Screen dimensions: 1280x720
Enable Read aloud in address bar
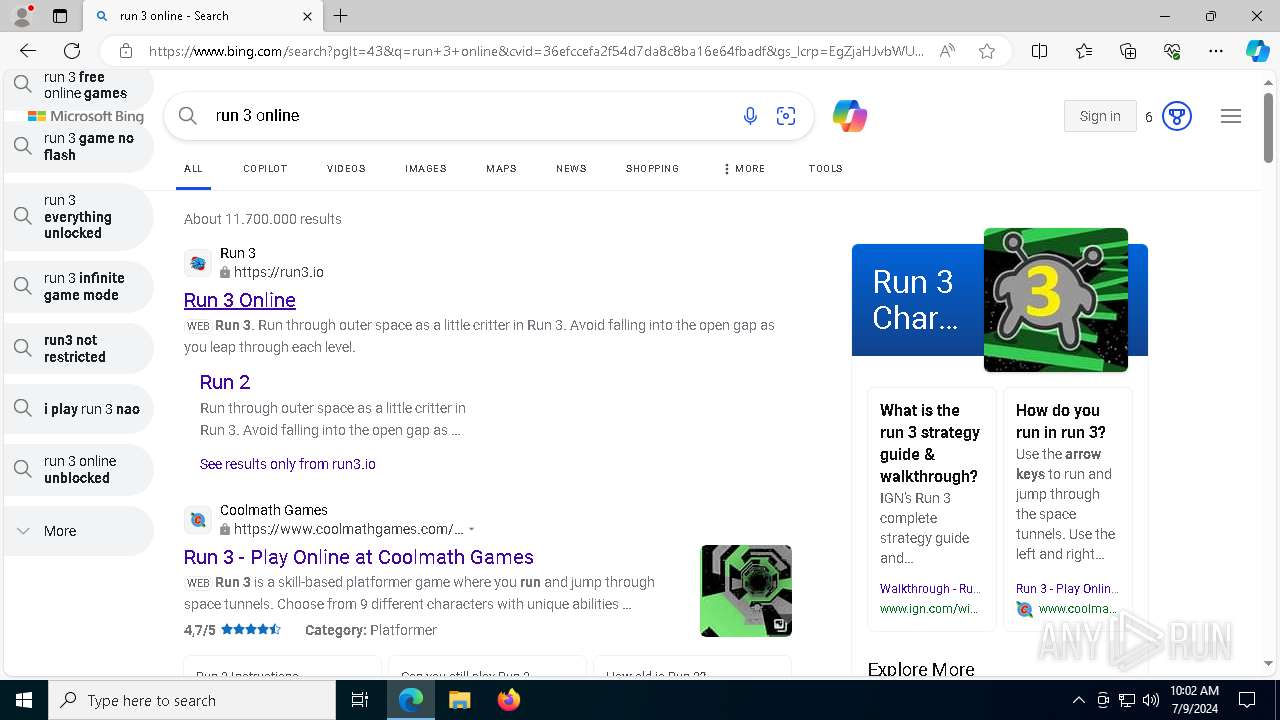click(x=947, y=51)
